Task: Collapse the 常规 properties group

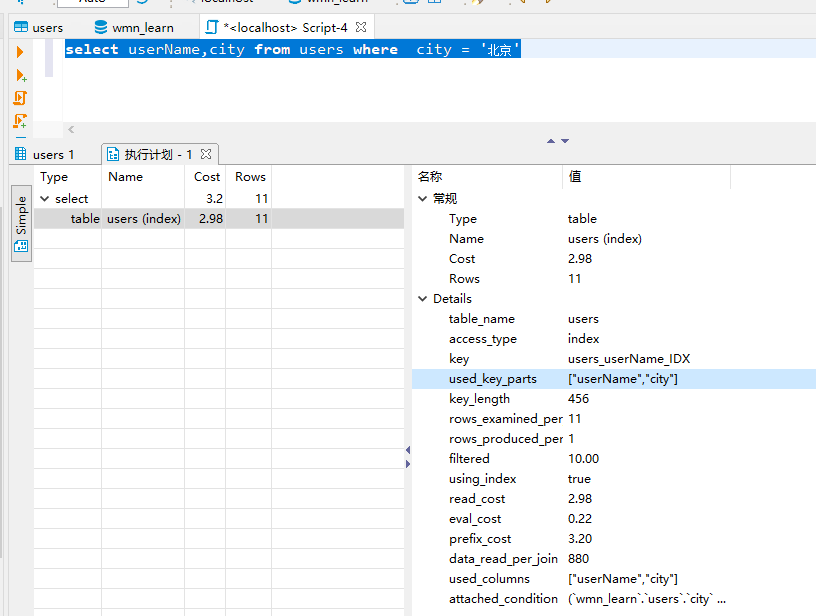Action: point(422,199)
